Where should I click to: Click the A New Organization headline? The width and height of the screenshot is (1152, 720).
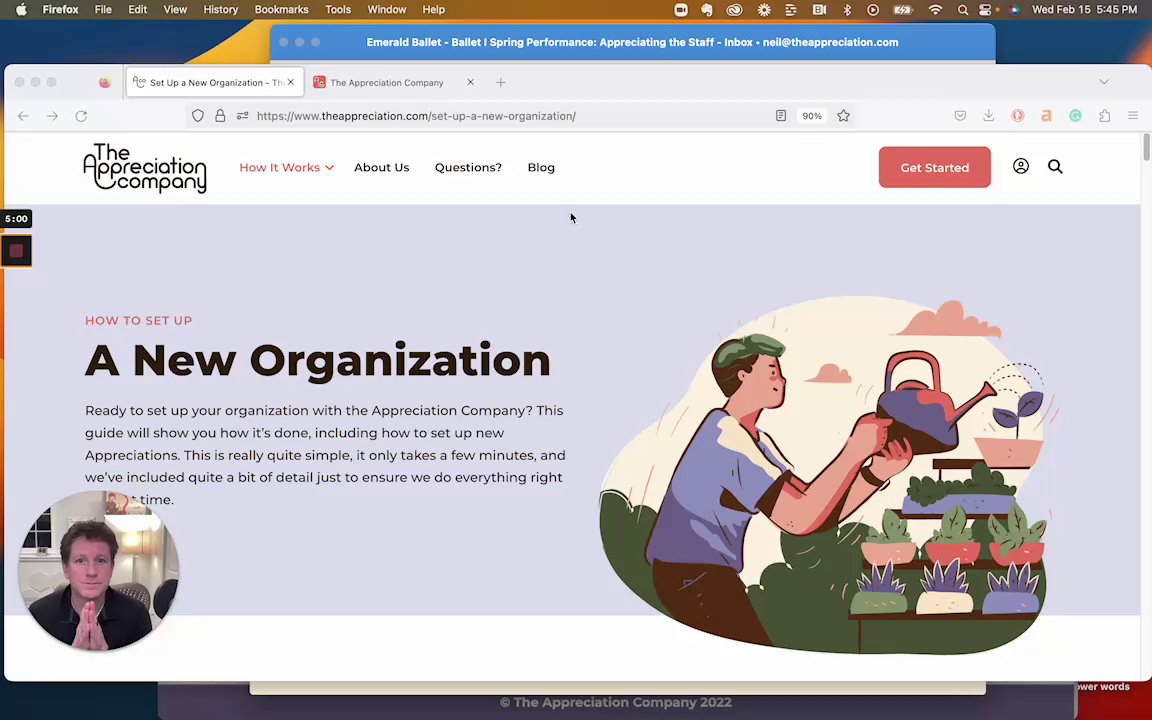[x=318, y=361]
